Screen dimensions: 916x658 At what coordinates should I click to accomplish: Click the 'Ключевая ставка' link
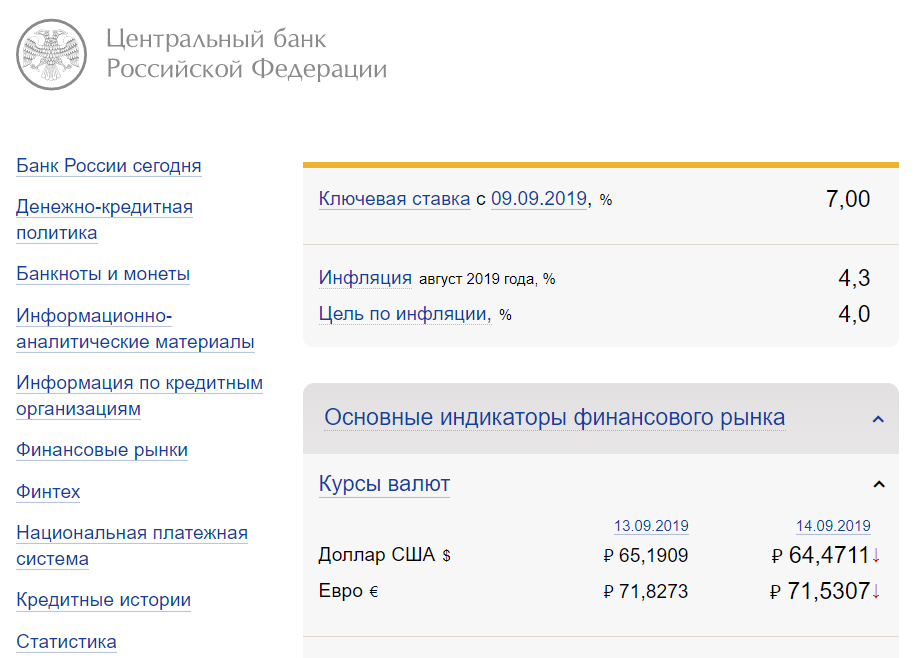(x=394, y=199)
